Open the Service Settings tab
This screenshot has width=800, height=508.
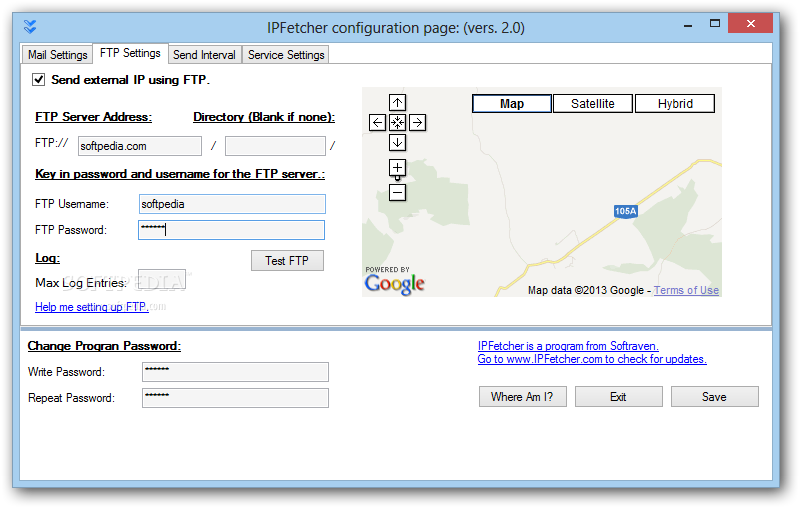click(286, 55)
